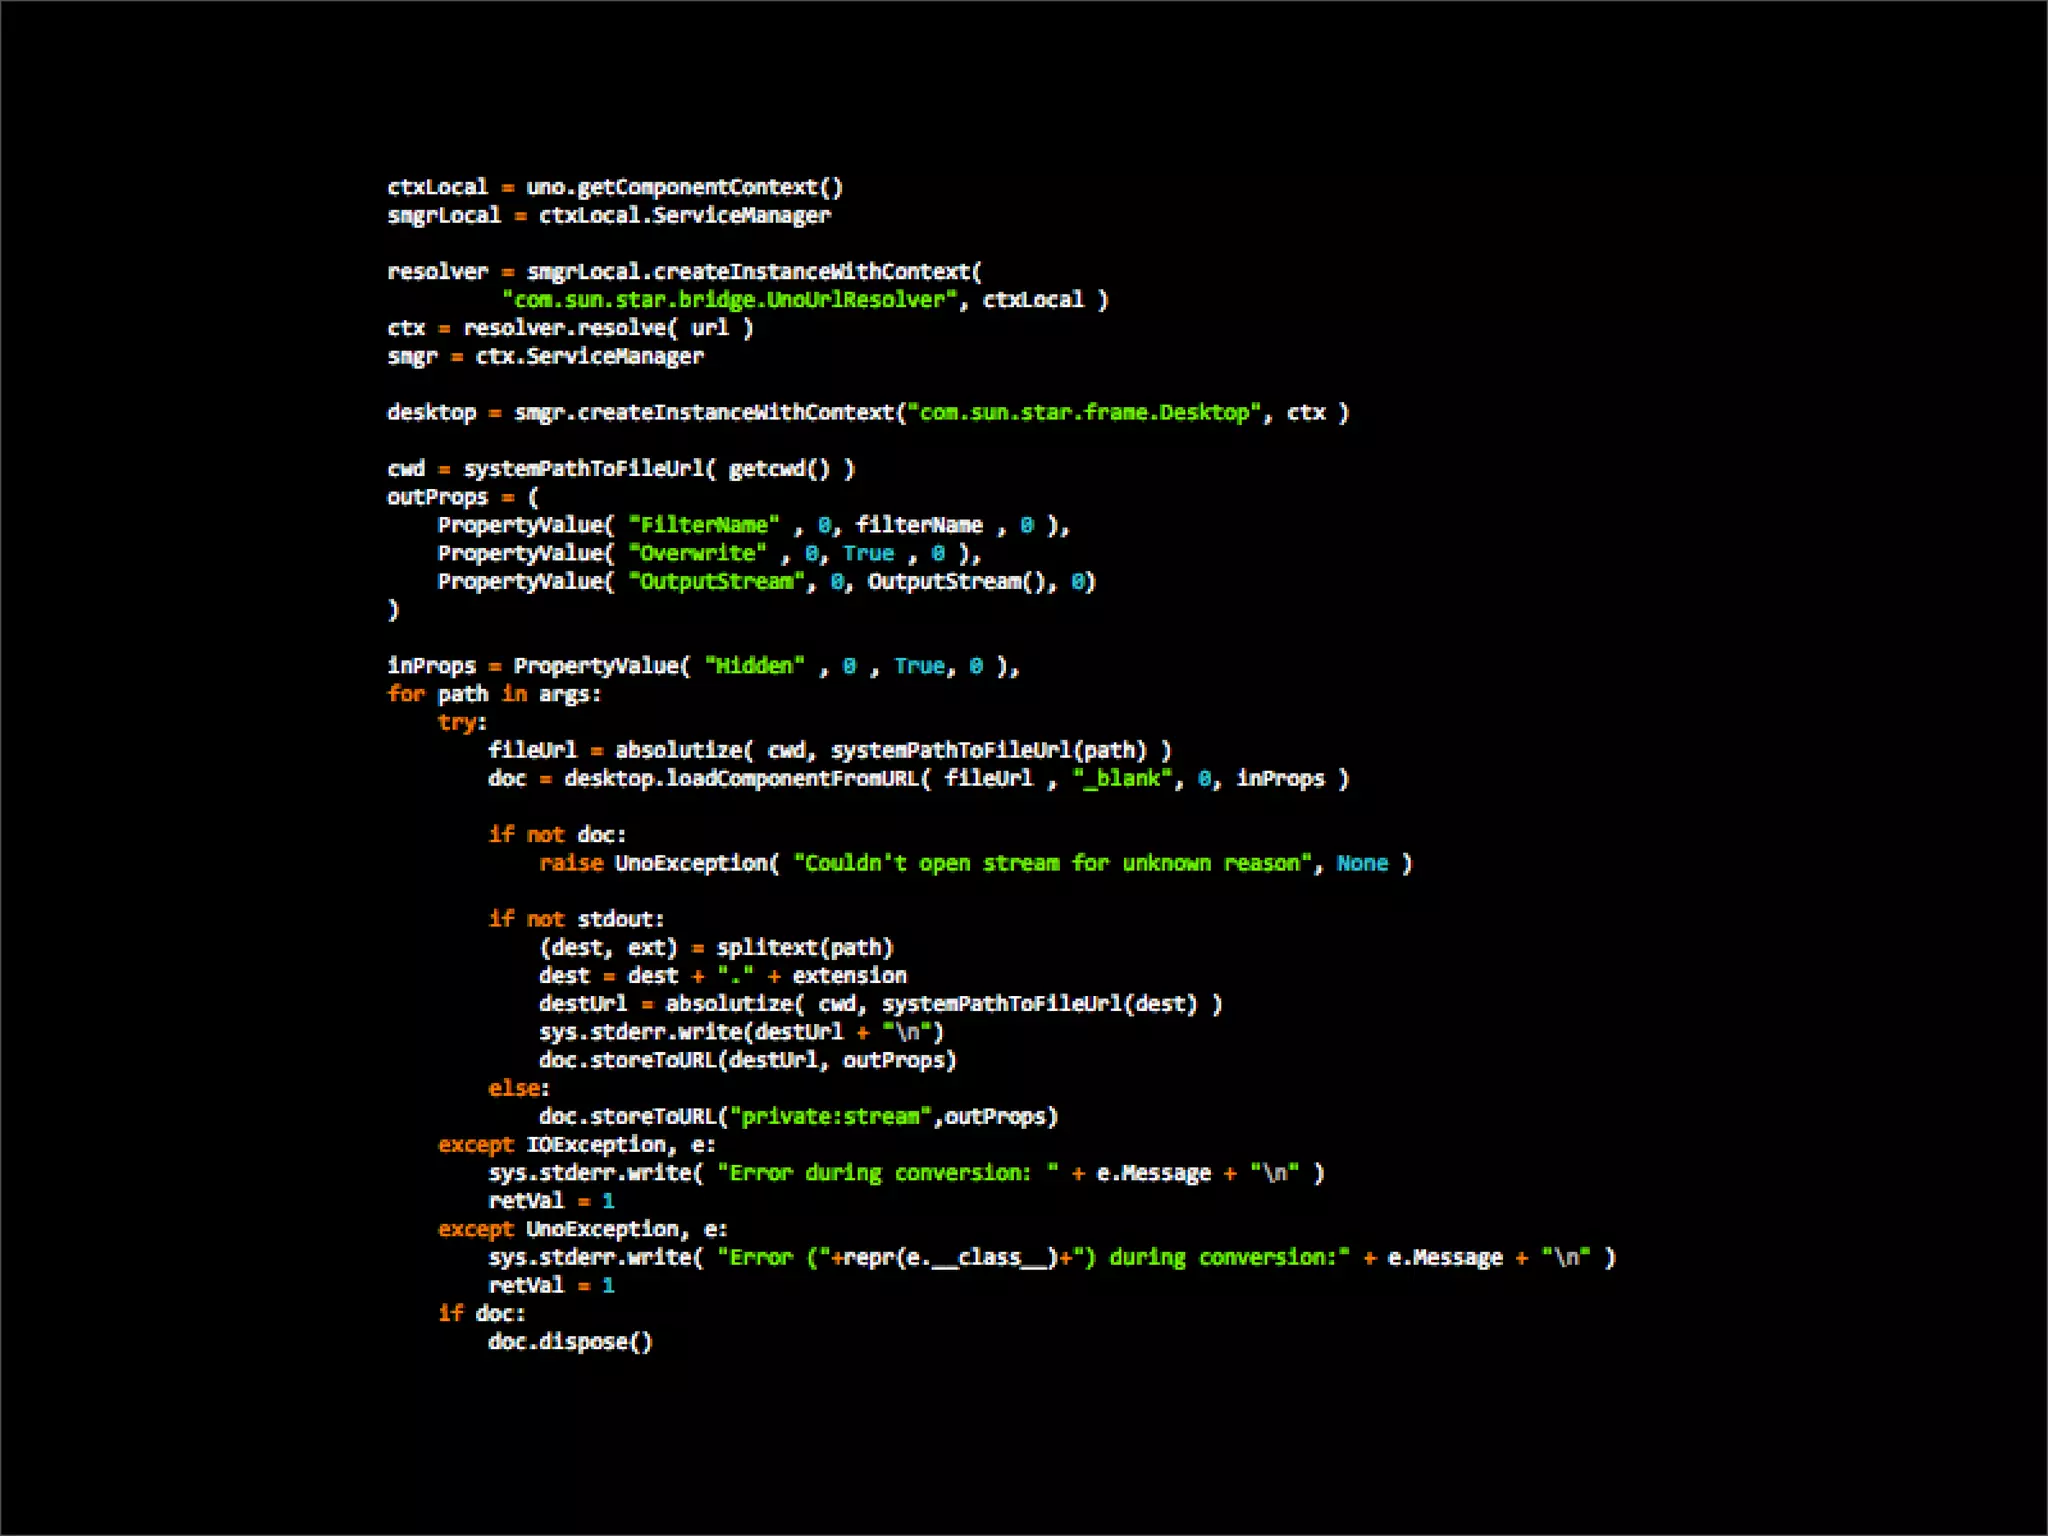
Task: Click the "Overwrite" string in outProps
Action: (697, 553)
